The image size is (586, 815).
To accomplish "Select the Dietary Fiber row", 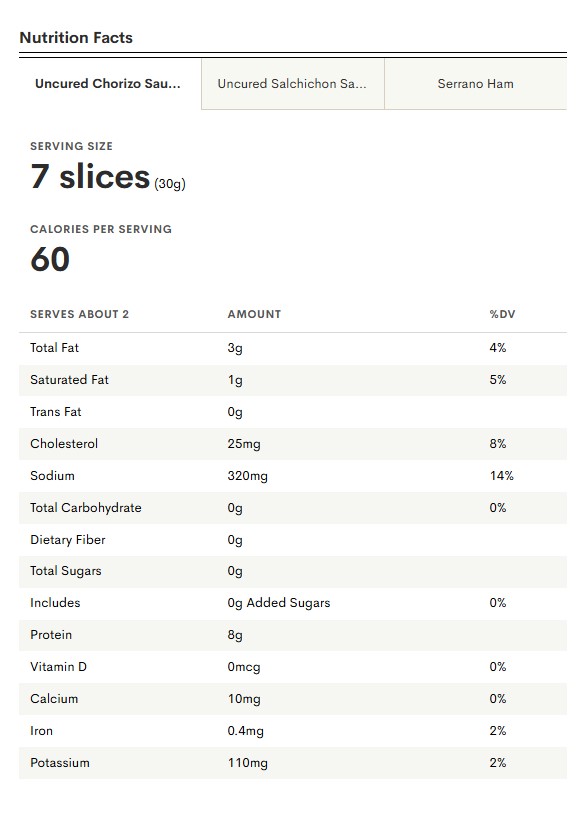I will point(293,540).
